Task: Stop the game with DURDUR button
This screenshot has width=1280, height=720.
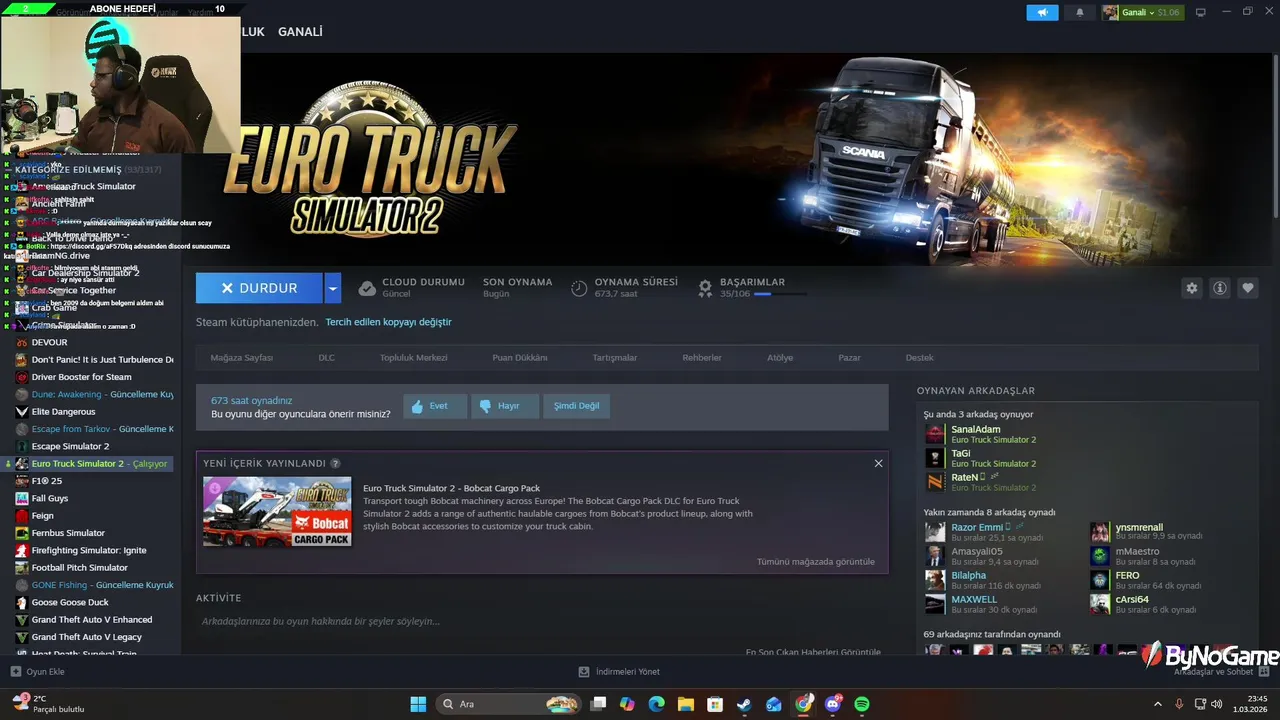Action: tap(259, 288)
